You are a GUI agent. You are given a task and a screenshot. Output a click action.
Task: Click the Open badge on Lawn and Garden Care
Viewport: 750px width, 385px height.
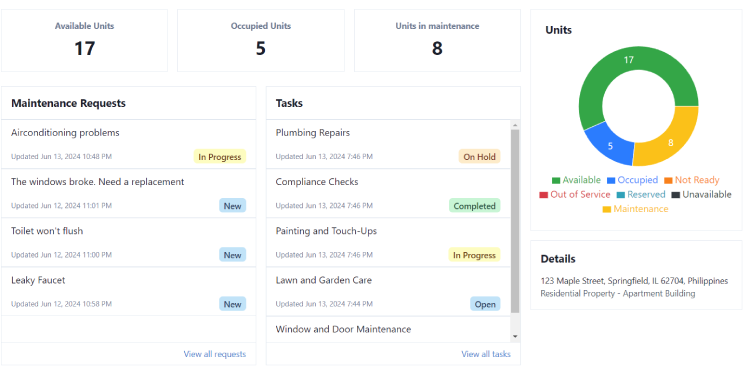pos(485,304)
